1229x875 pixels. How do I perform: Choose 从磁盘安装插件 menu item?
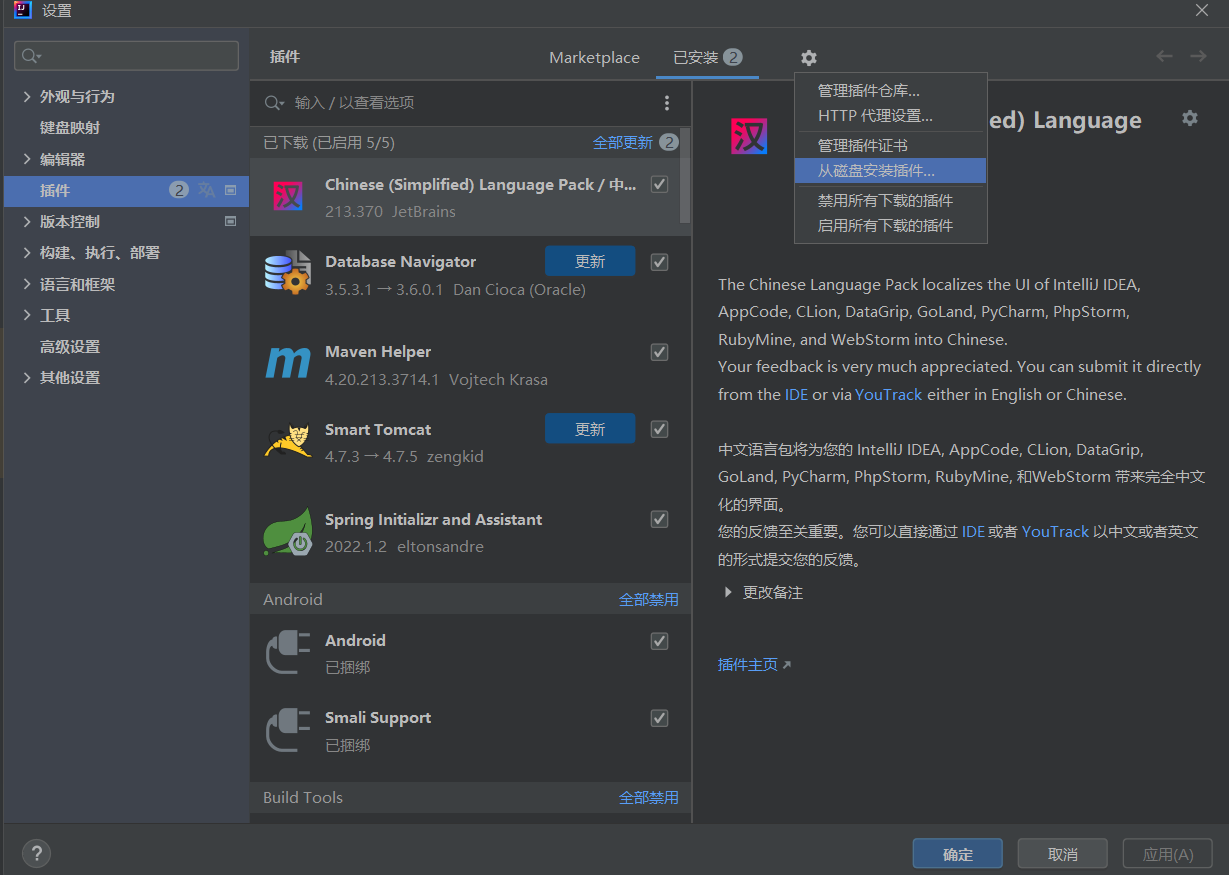click(891, 171)
